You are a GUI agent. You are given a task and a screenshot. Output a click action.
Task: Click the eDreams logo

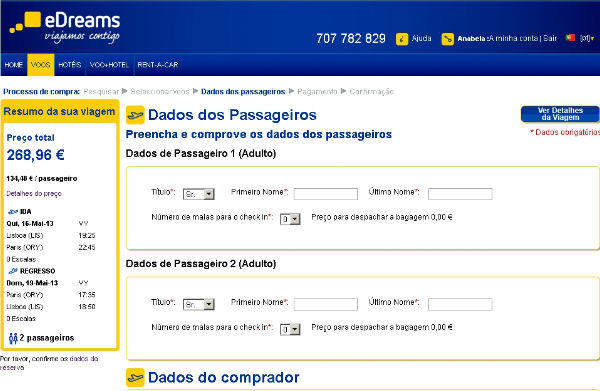(65, 27)
